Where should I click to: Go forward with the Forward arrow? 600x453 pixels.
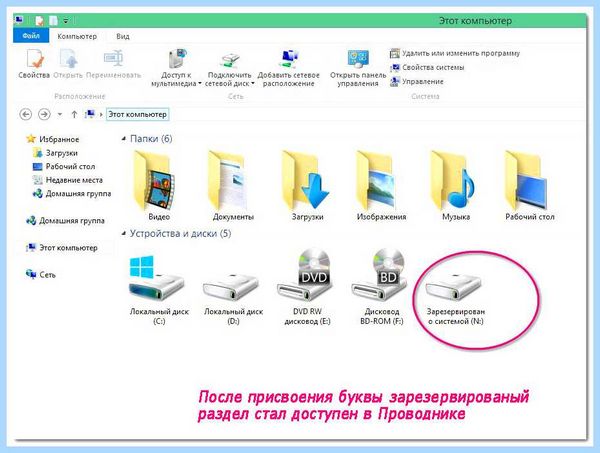44,114
